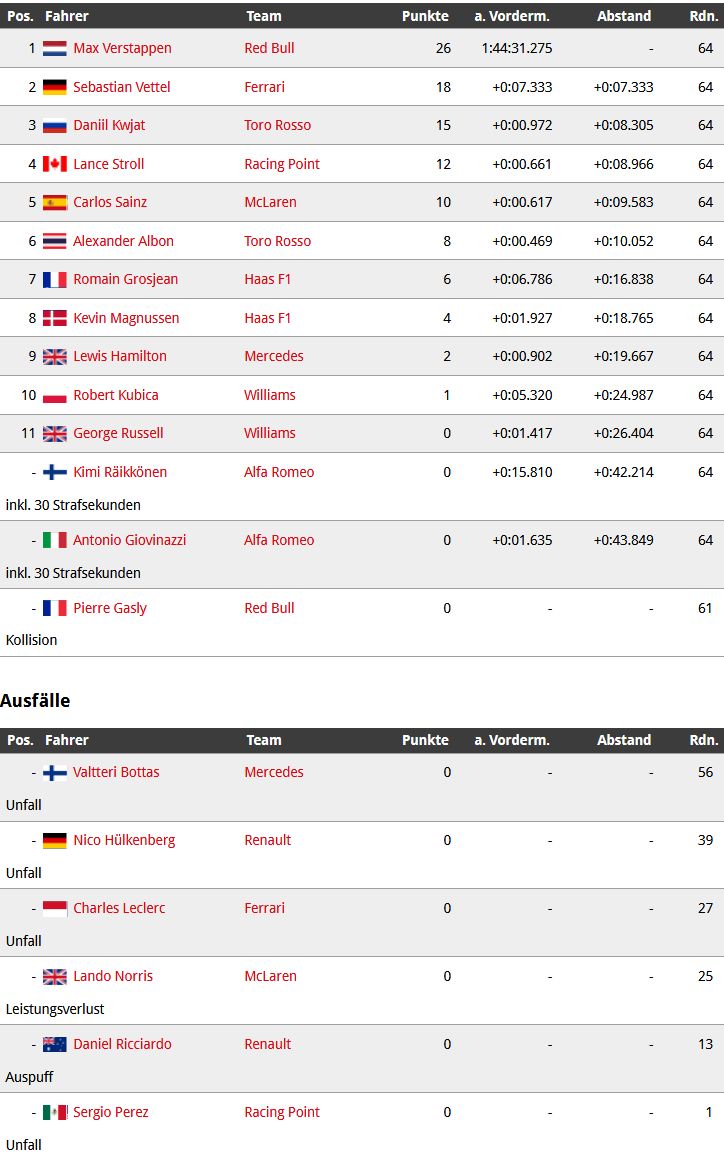724x1156 pixels.
Task: Open Lewis Hamilton's Mercedes team link
Action: [x=274, y=356]
